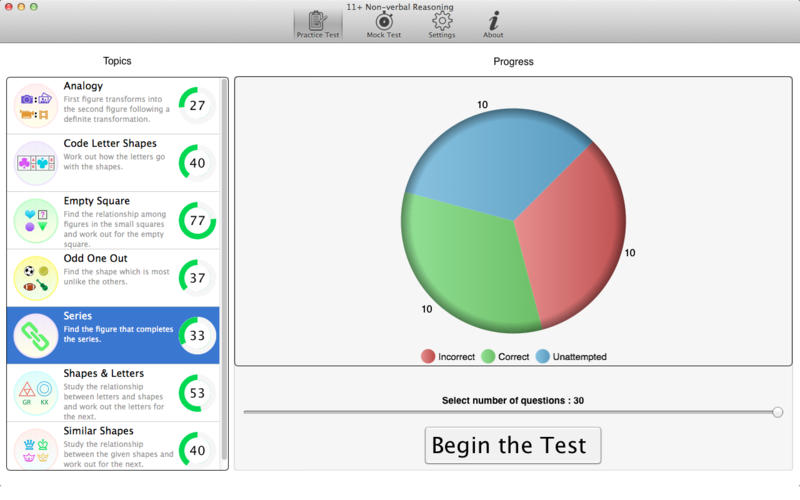Open the Mock Test stopwatch icon
This screenshot has height=500, width=800.
point(384,21)
